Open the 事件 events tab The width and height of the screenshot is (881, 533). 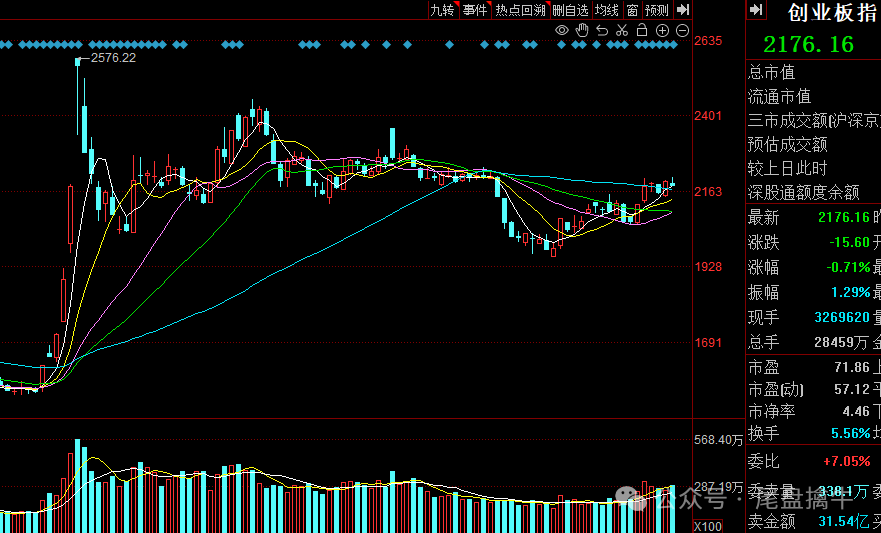(x=475, y=10)
